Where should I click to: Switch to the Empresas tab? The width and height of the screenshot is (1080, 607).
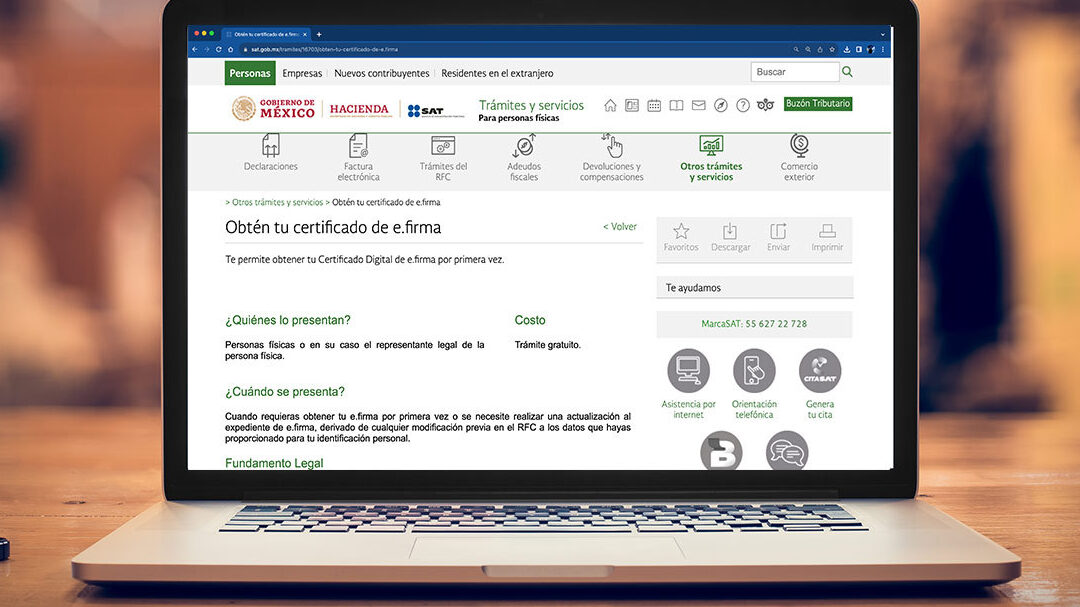[x=302, y=73]
